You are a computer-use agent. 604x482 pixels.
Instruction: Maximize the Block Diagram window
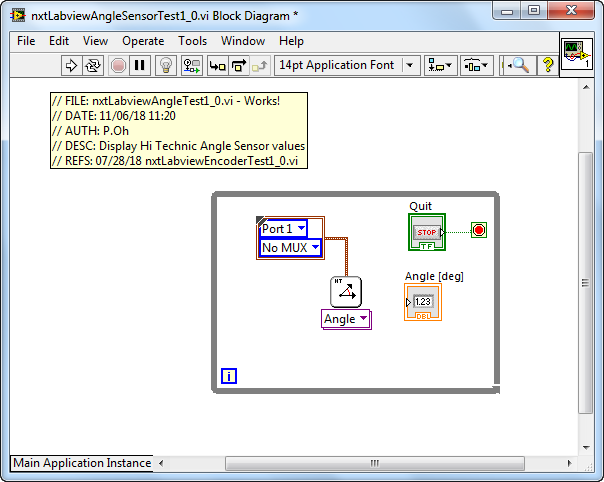534,10
